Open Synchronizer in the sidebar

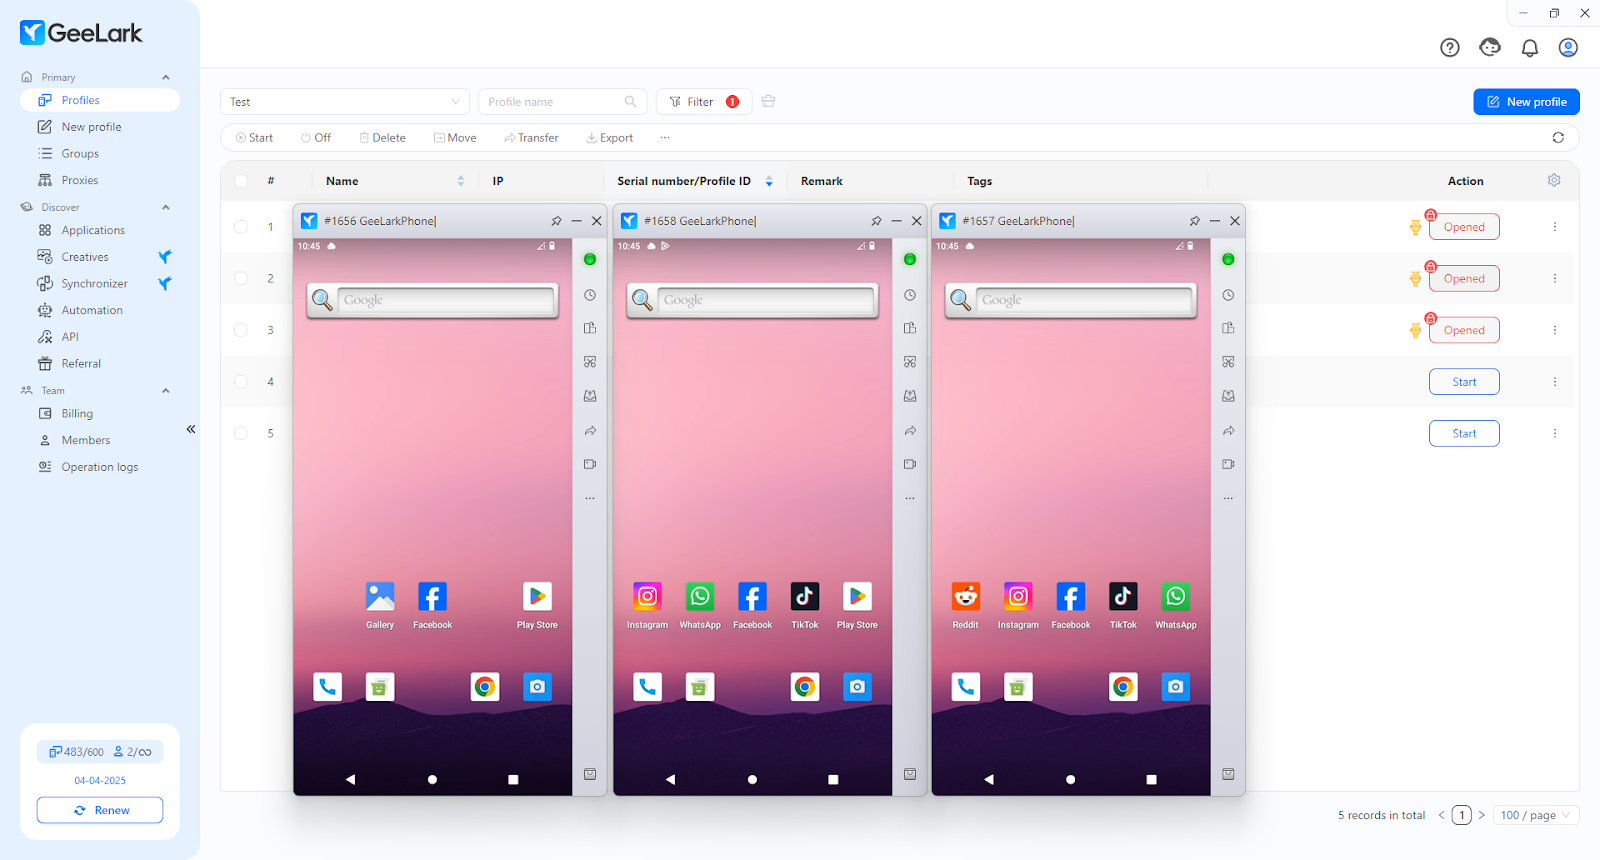(94, 283)
